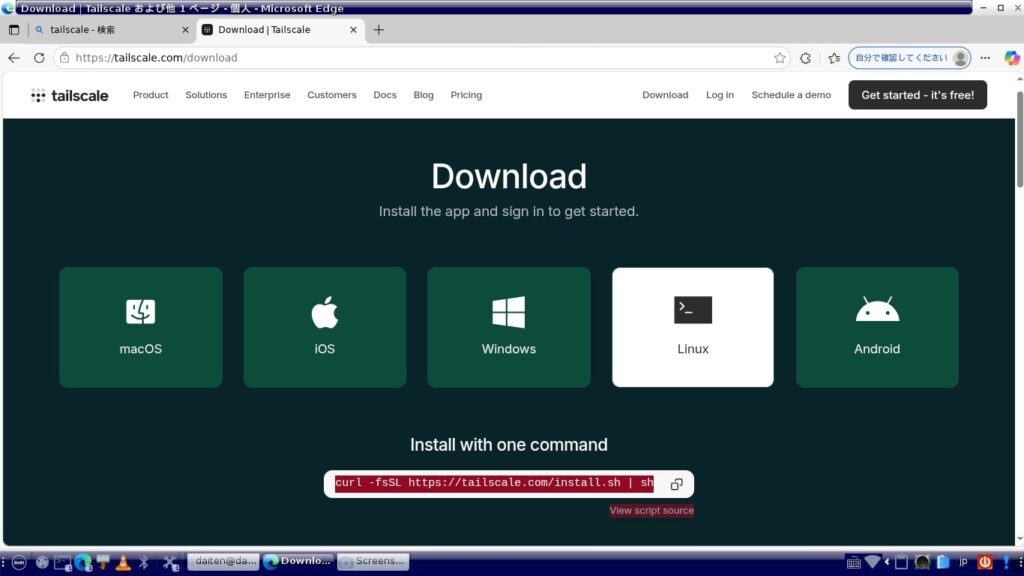
Task: Go to the Pricing page
Action: 466,95
